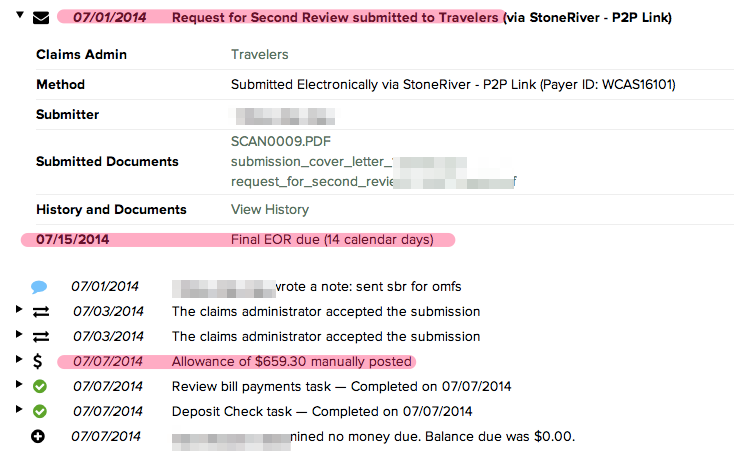The image size is (734, 470).
Task: Expand the Review bill payments task row
Action: (x=19, y=384)
